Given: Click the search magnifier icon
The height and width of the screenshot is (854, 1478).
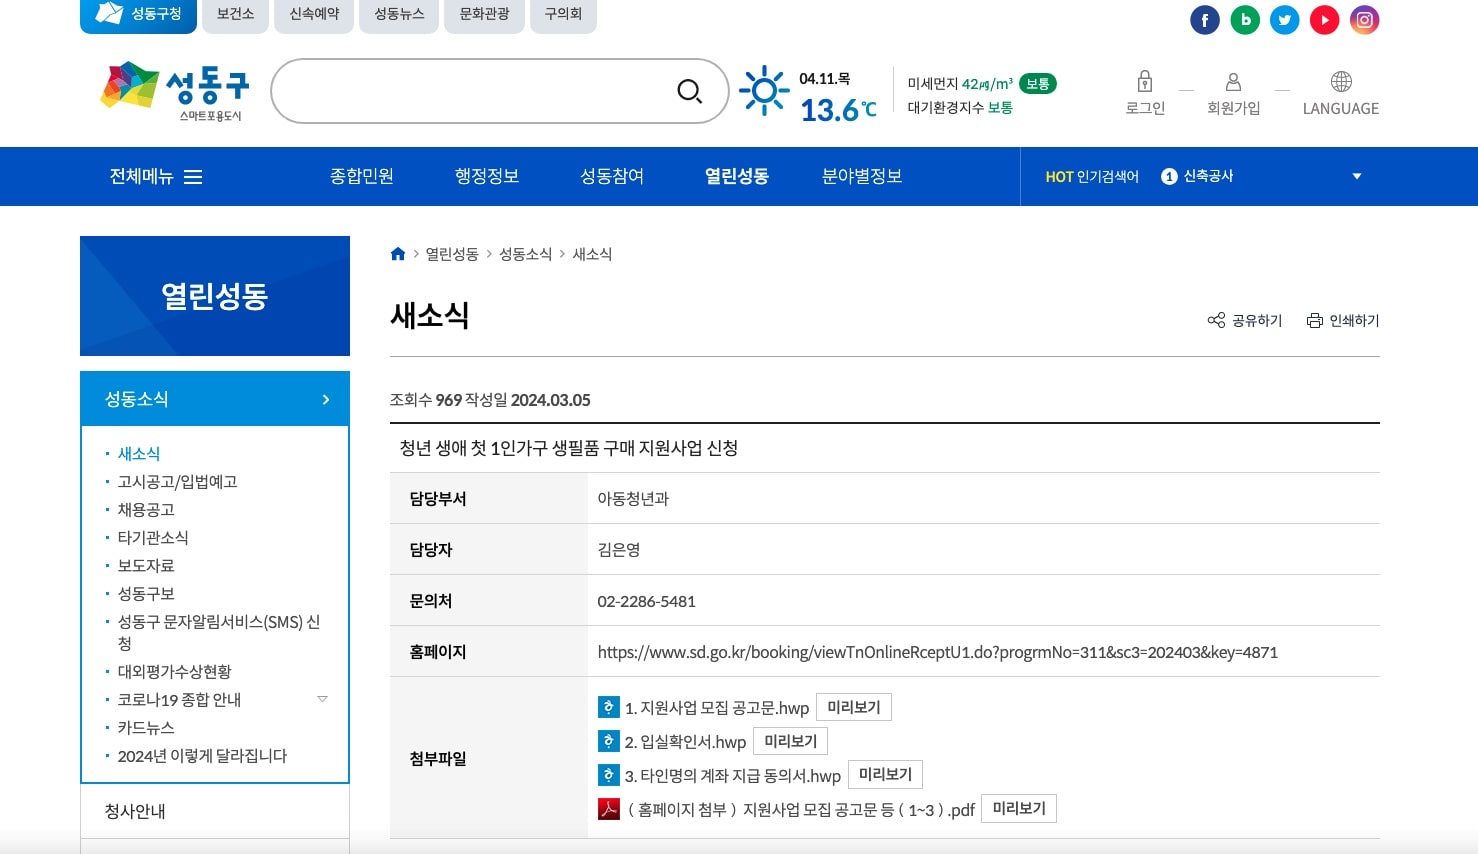Looking at the screenshot, I should tap(690, 91).
